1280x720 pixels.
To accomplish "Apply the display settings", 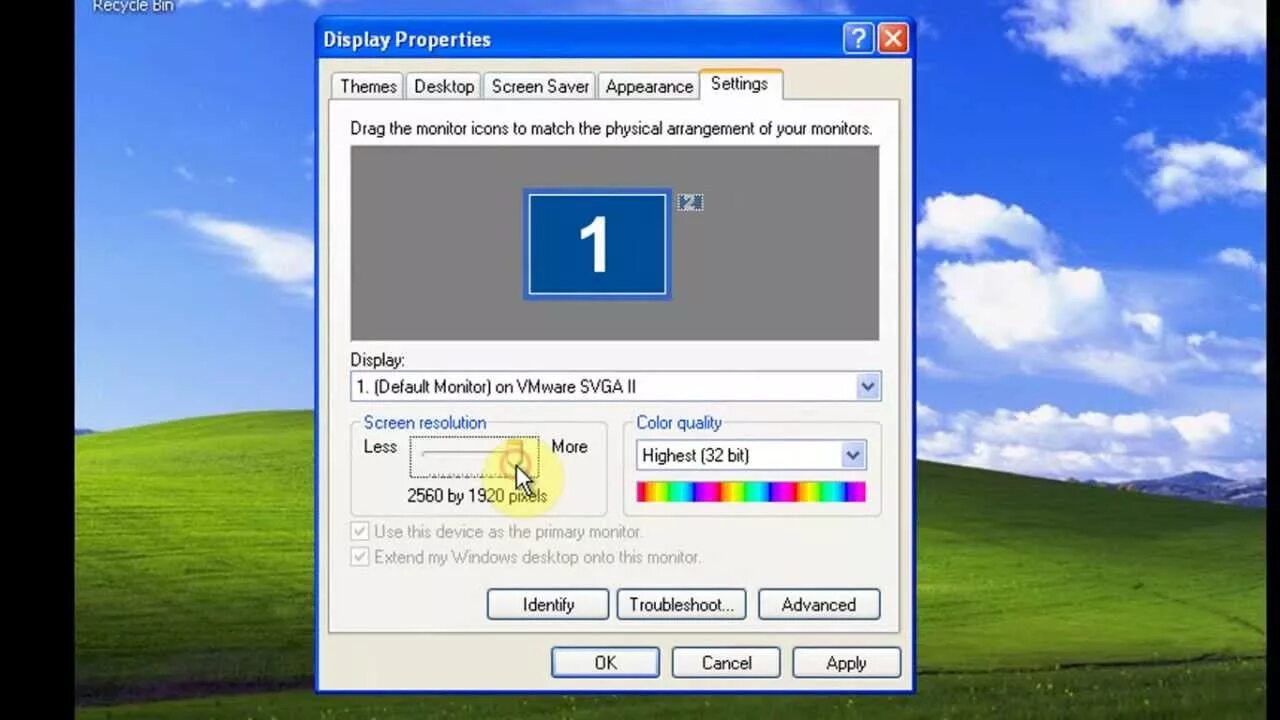I will coord(846,662).
